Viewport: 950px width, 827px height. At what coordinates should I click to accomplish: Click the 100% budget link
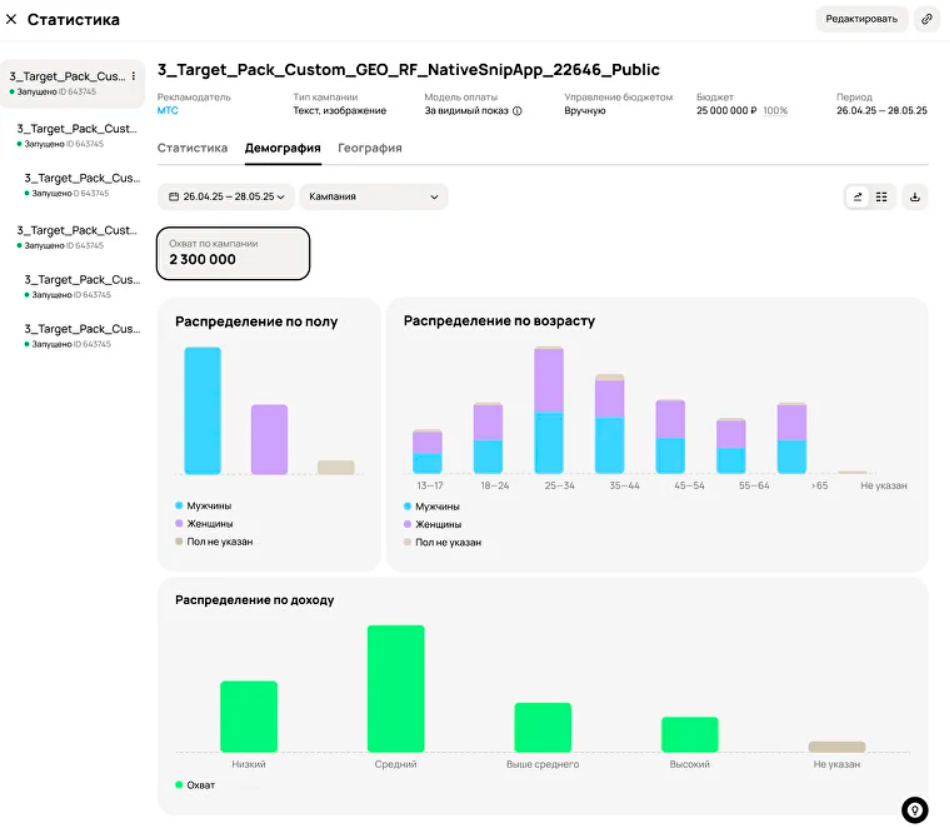tap(775, 111)
